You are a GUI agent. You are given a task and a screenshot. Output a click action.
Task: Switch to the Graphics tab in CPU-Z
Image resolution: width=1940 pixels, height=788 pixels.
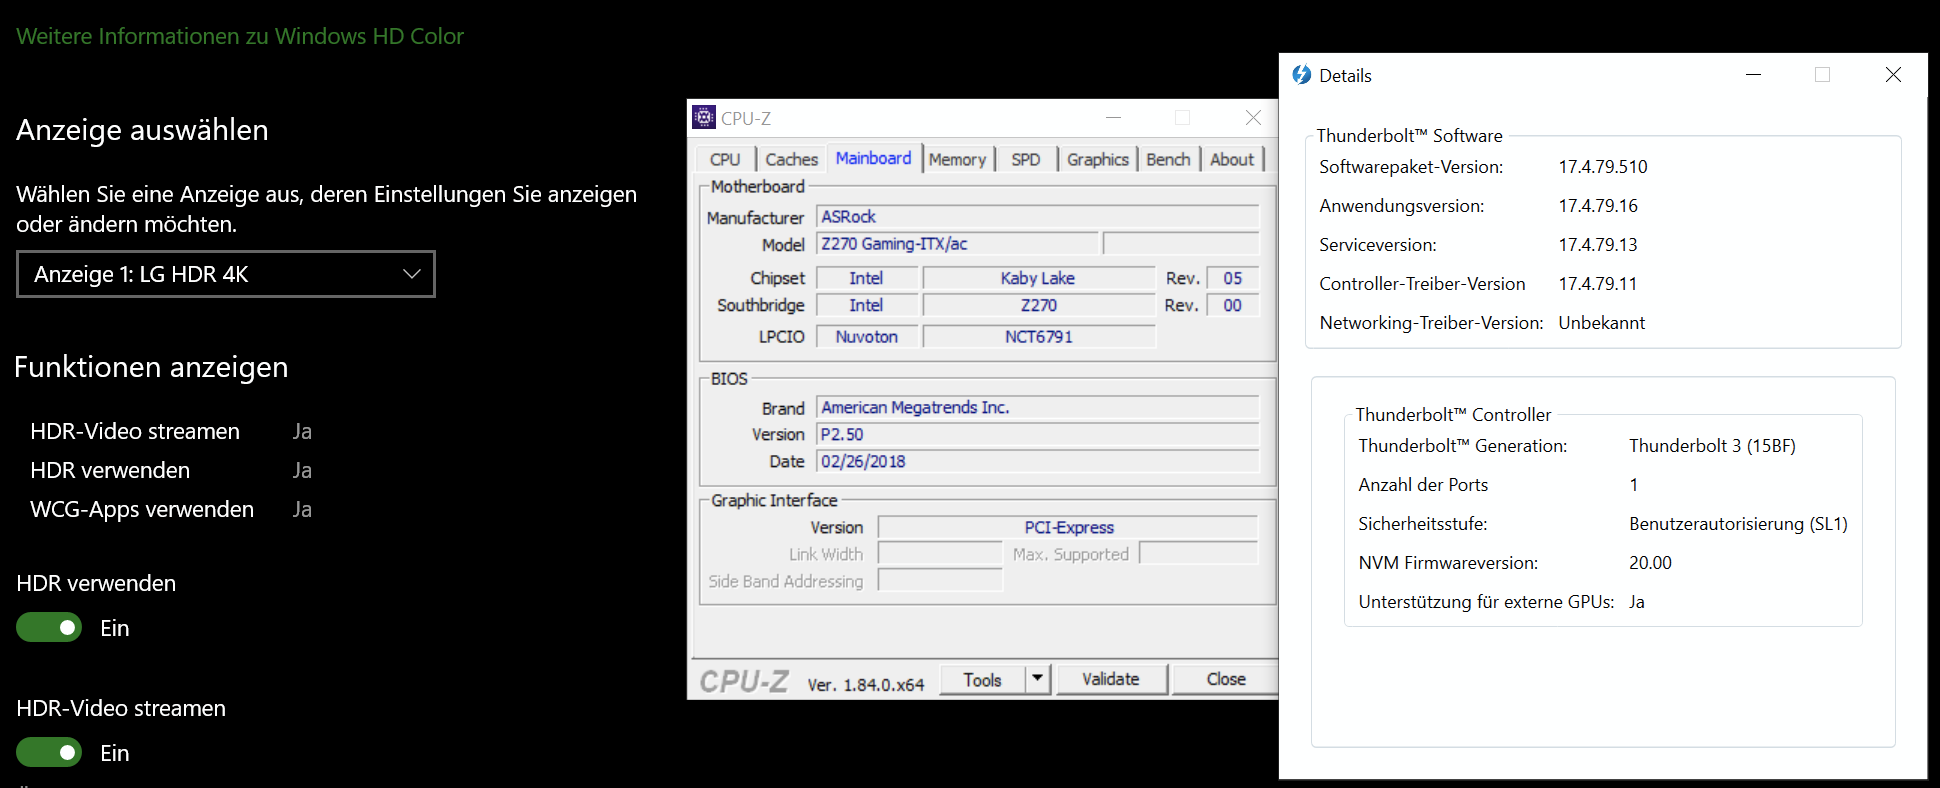(1097, 160)
